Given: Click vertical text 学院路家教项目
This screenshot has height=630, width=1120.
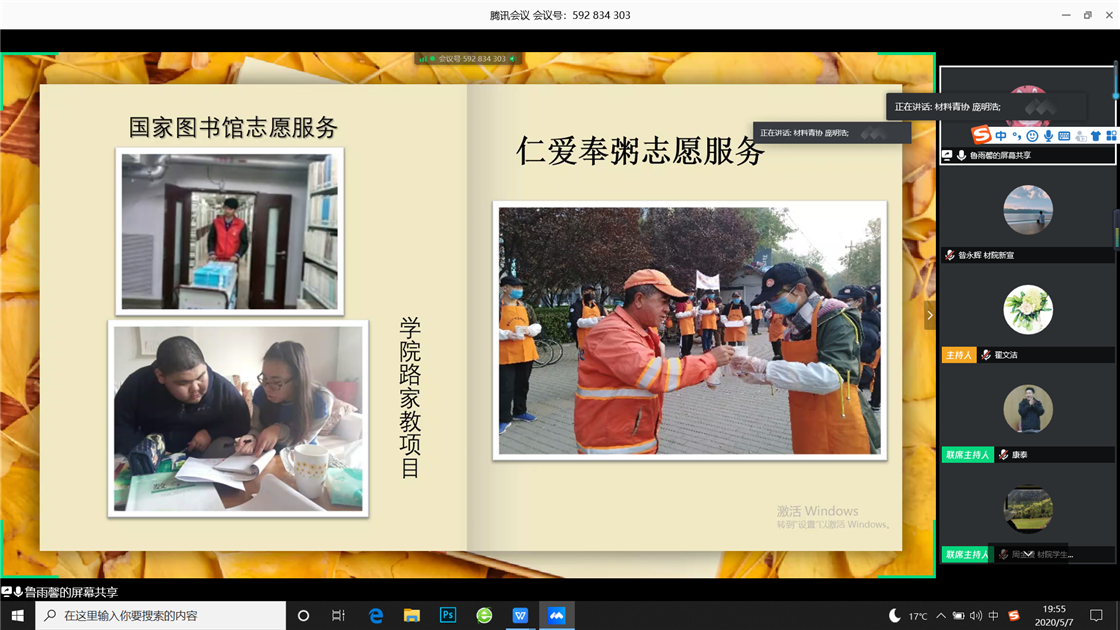Looking at the screenshot, I should click(x=410, y=397).
